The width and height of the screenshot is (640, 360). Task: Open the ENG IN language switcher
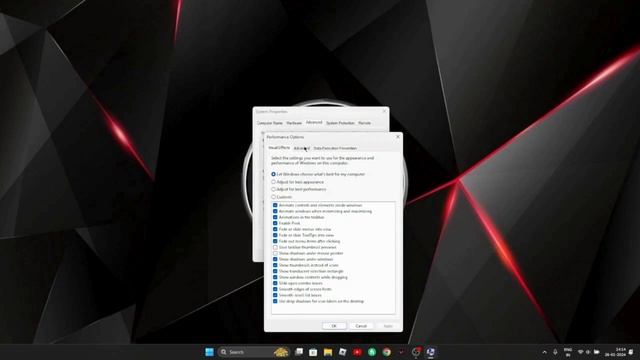coord(568,352)
